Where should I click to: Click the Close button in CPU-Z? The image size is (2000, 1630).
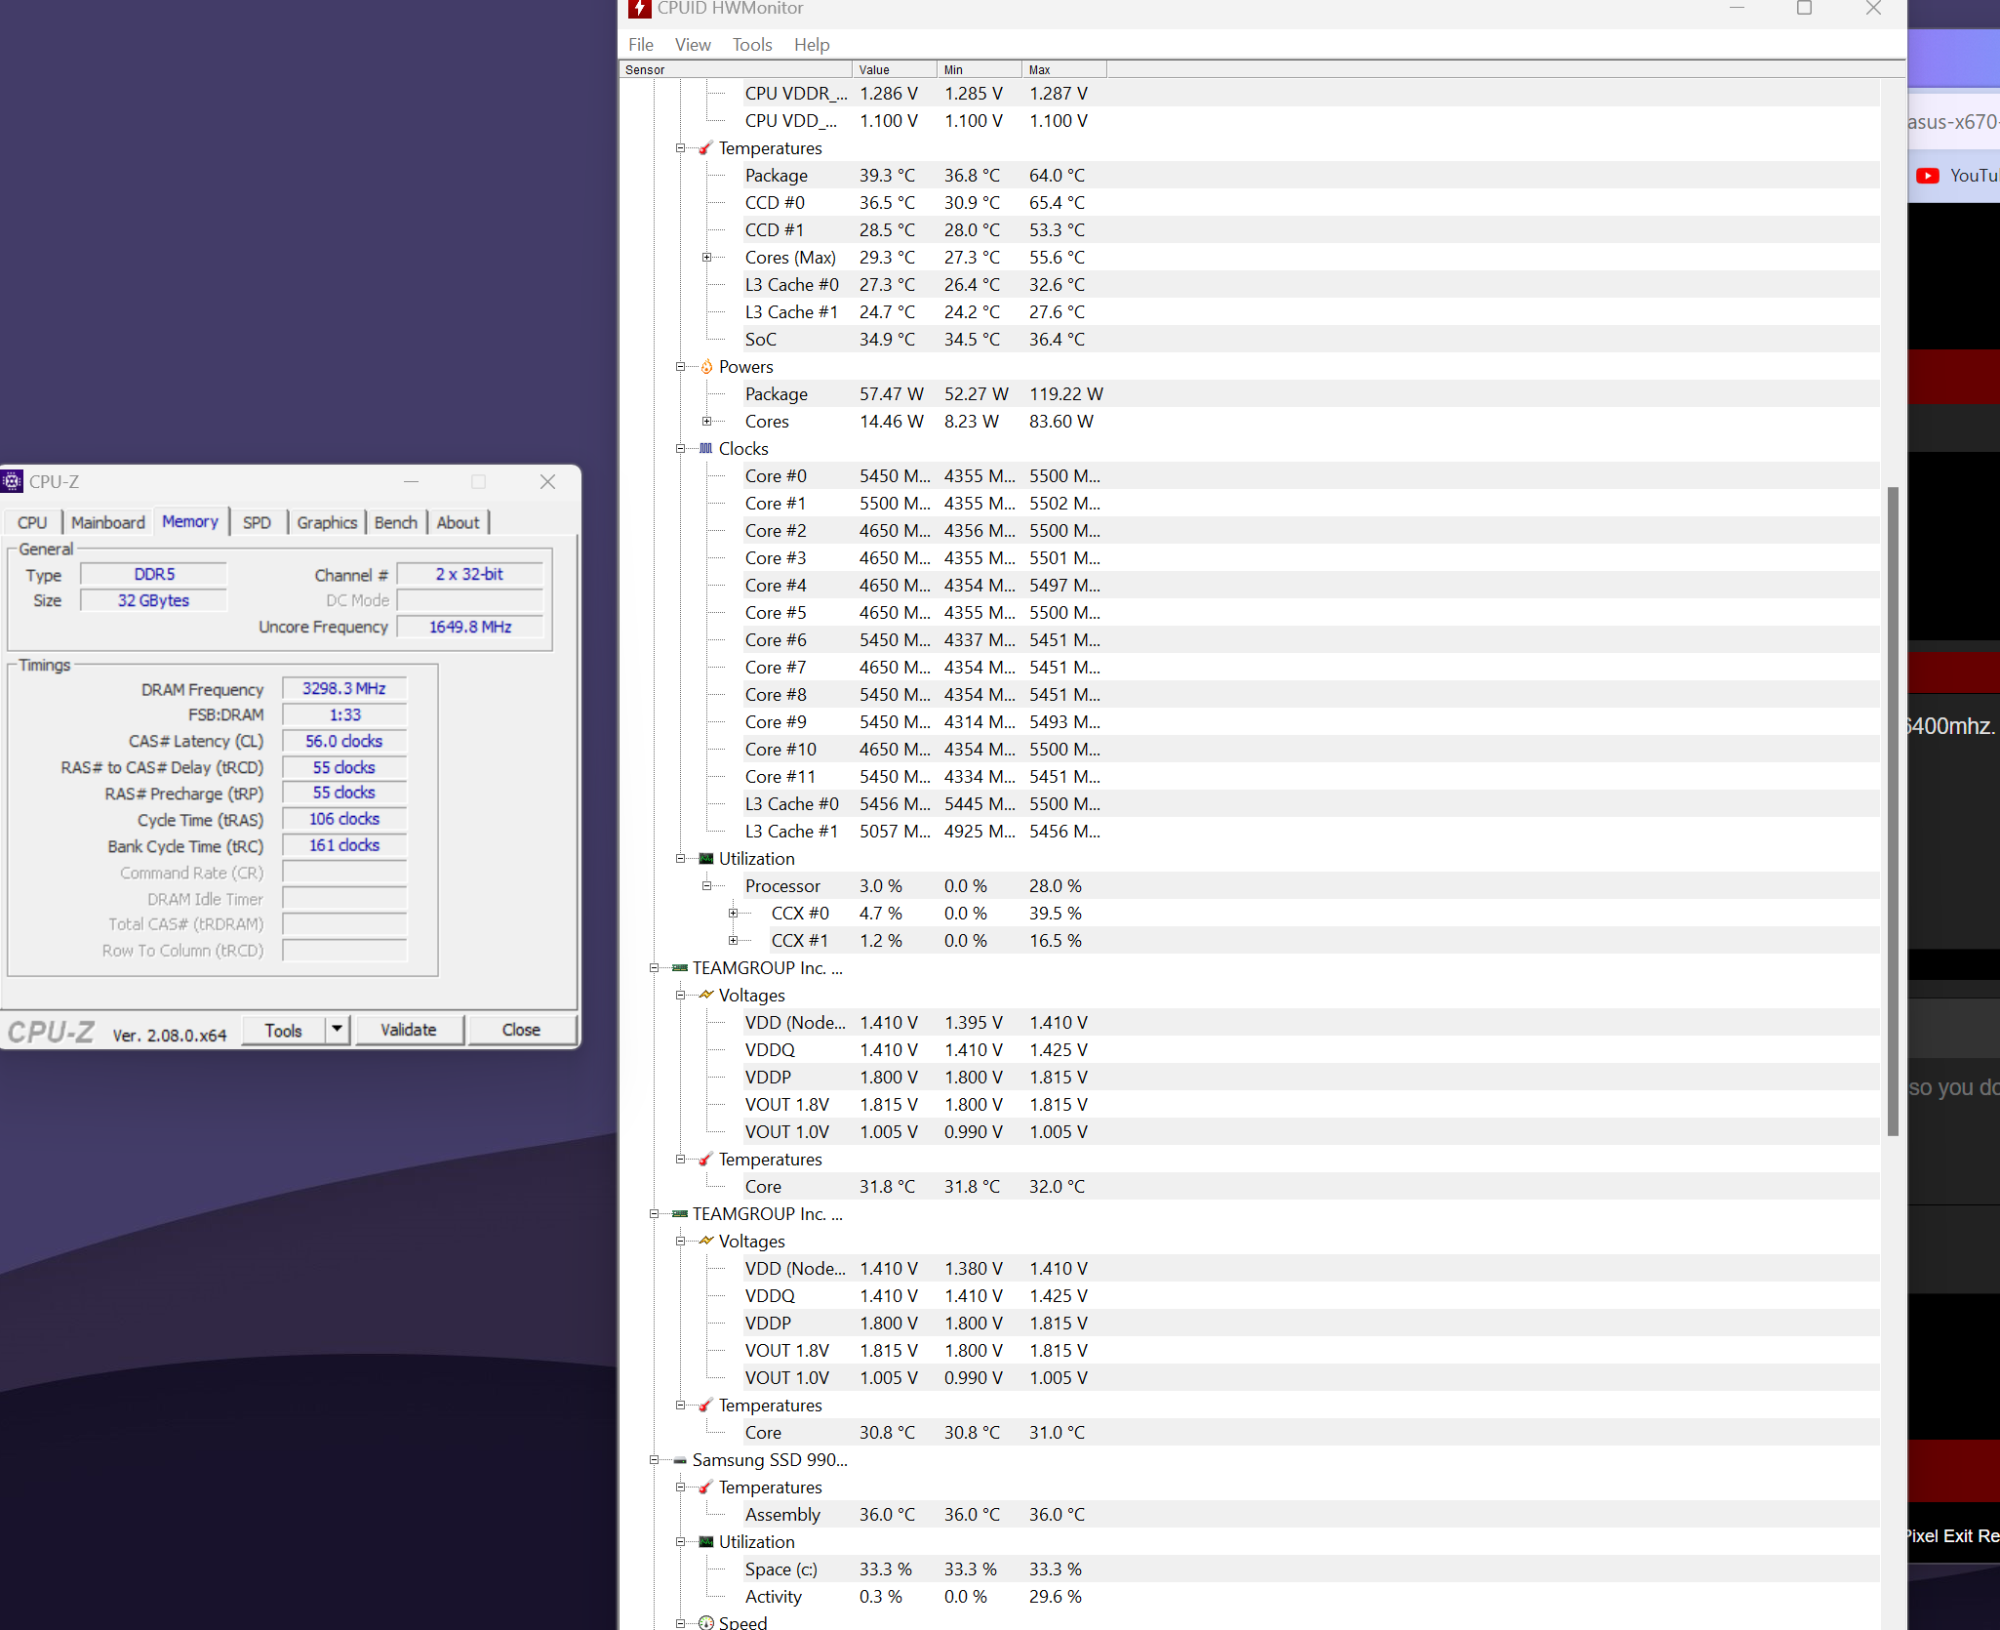coord(521,1030)
